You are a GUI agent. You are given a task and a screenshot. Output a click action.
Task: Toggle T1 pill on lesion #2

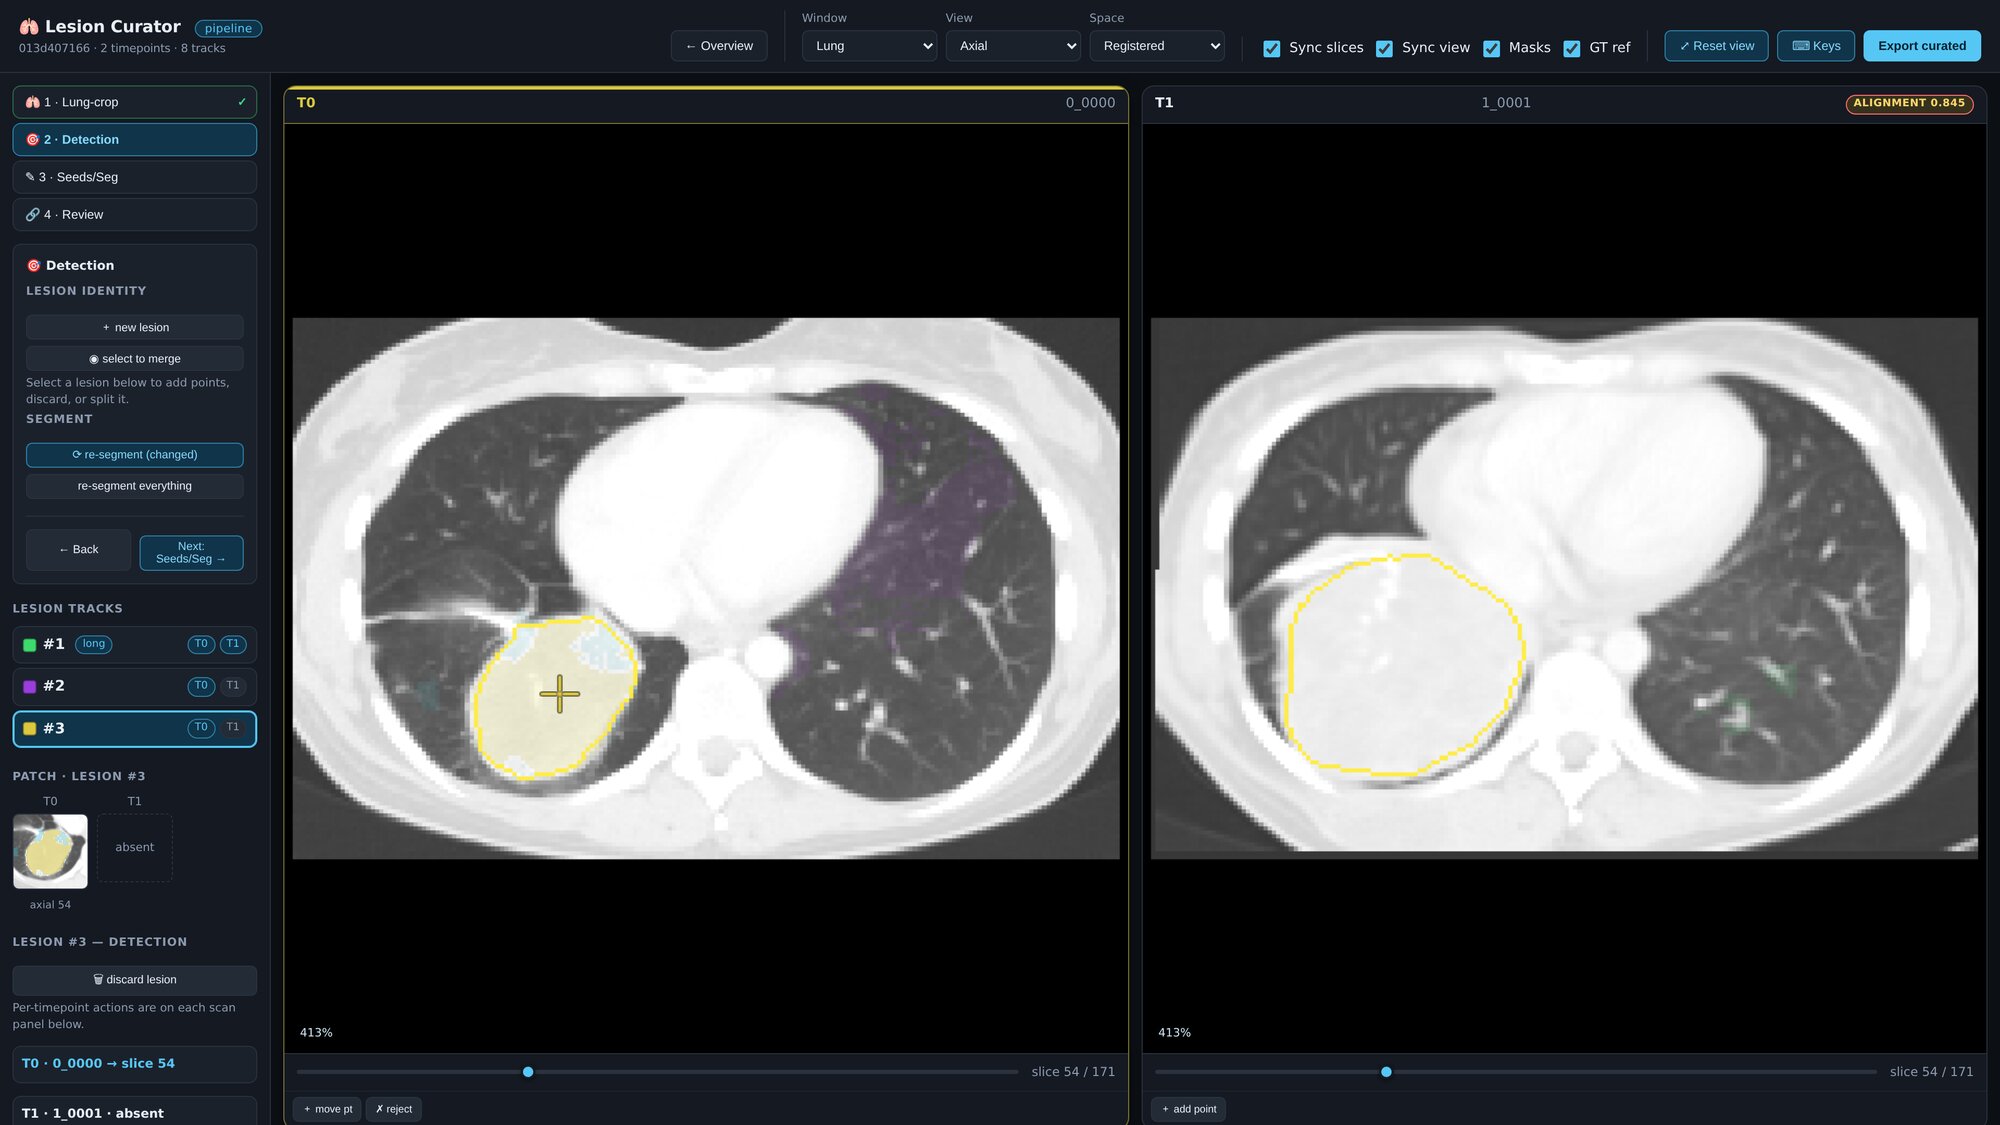[233, 686]
